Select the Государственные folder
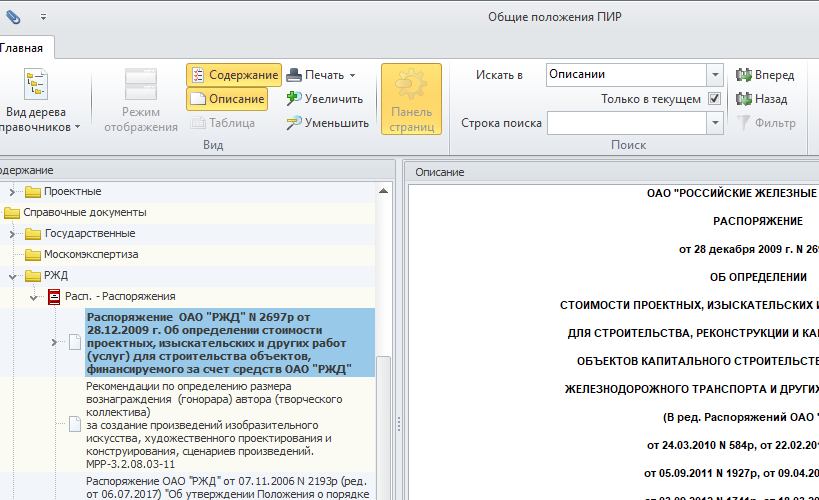Screen dimensions: 819x500 pos(89,233)
